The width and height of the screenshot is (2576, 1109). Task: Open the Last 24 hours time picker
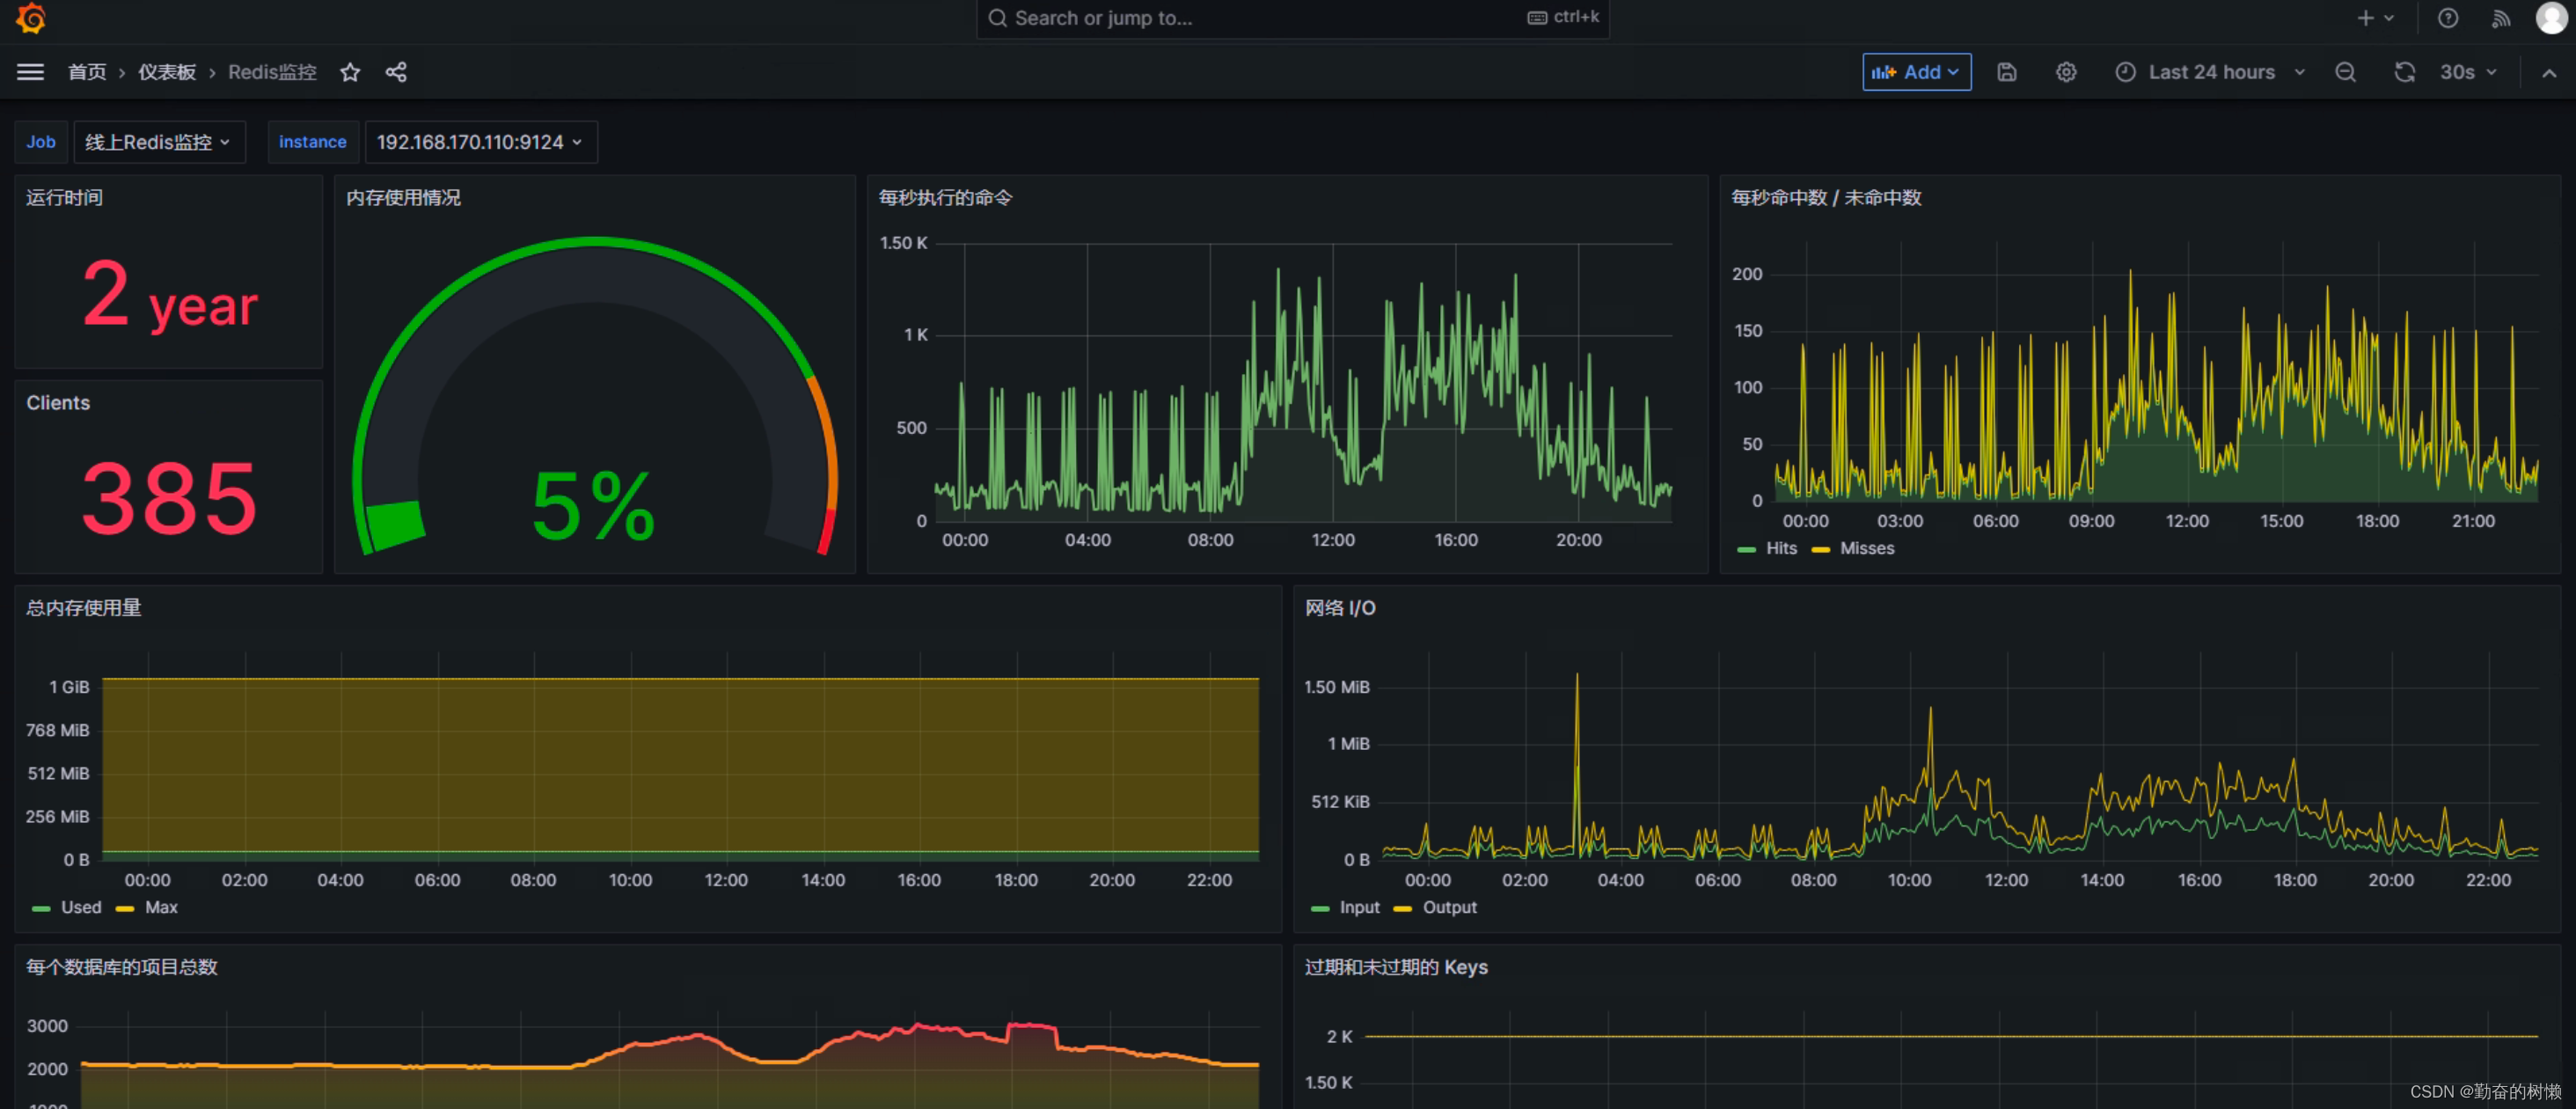pyautogui.click(x=2210, y=72)
